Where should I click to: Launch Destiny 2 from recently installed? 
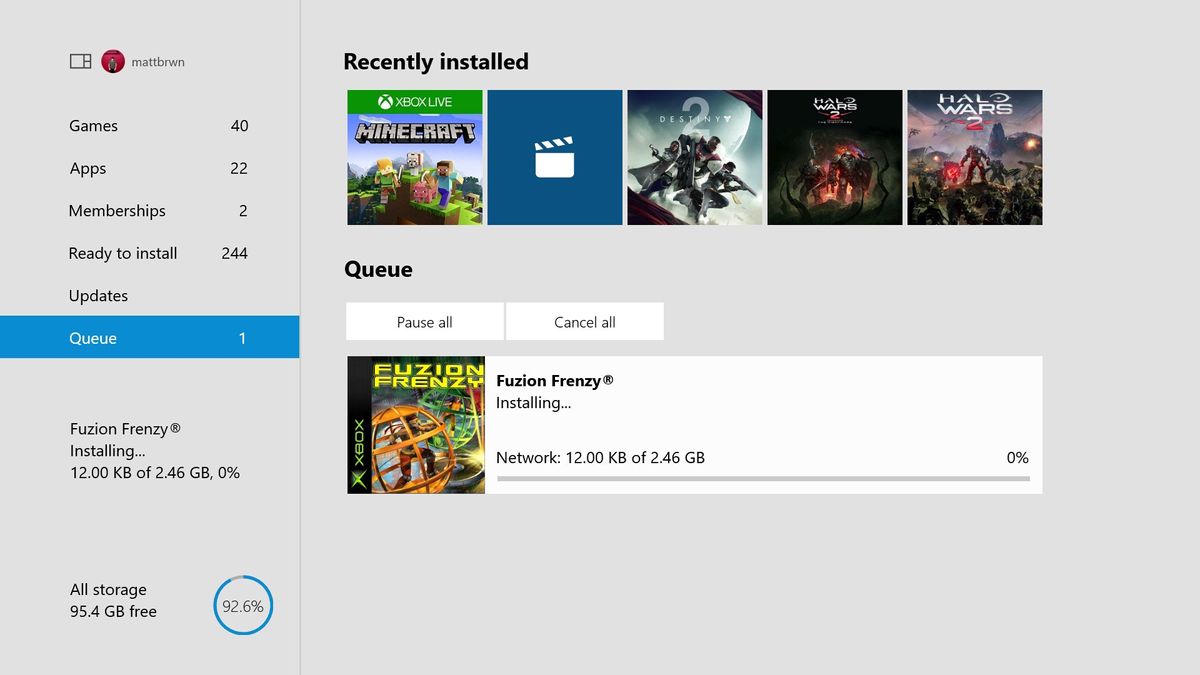tap(695, 157)
